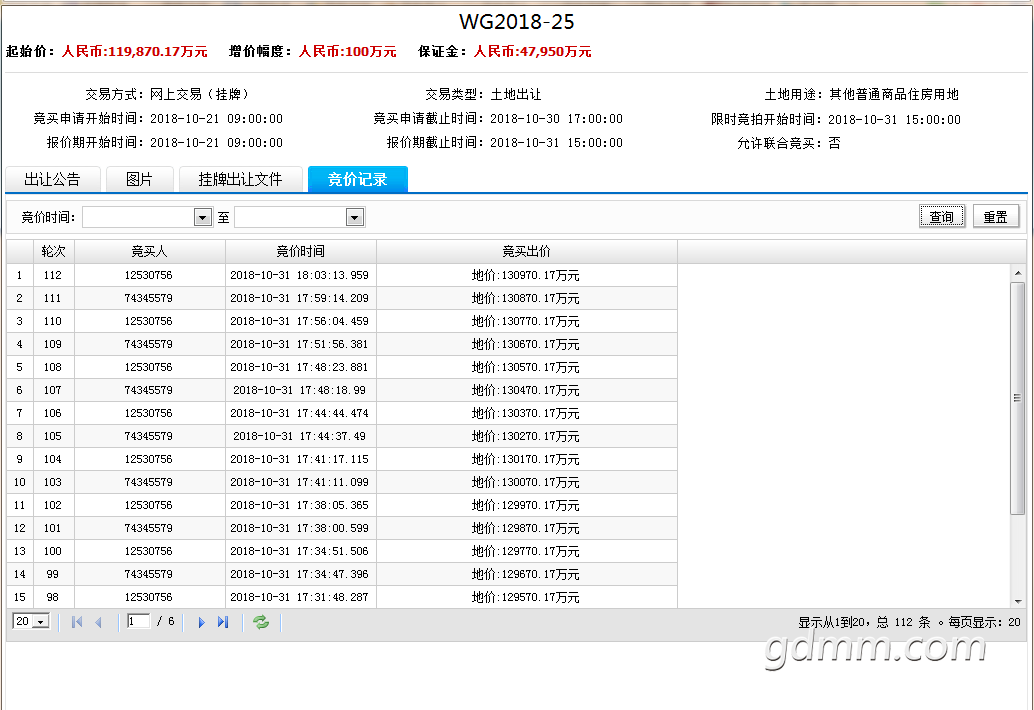Open the end bid-time dropdown
This screenshot has height=710, width=1034.
click(x=355, y=217)
